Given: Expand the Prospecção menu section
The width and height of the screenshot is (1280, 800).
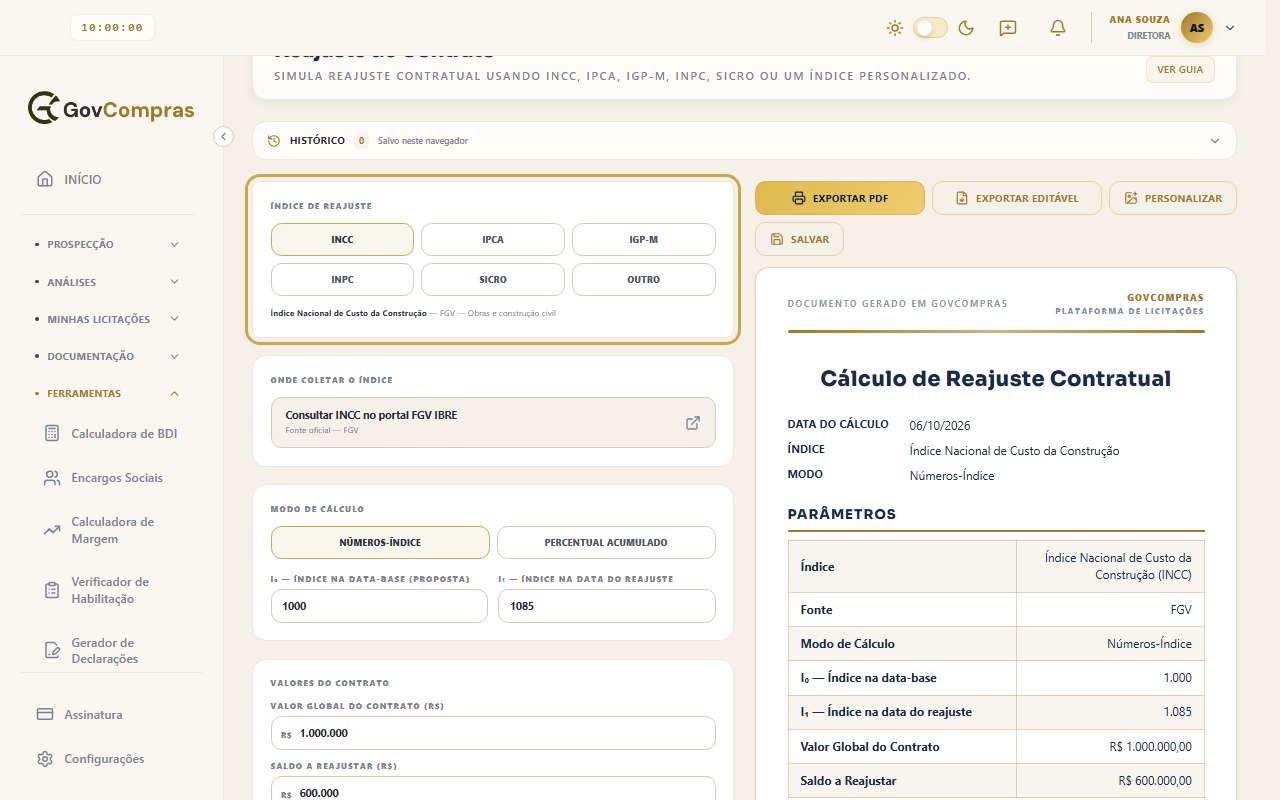Looking at the screenshot, I should pyautogui.click(x=110, y=244).
